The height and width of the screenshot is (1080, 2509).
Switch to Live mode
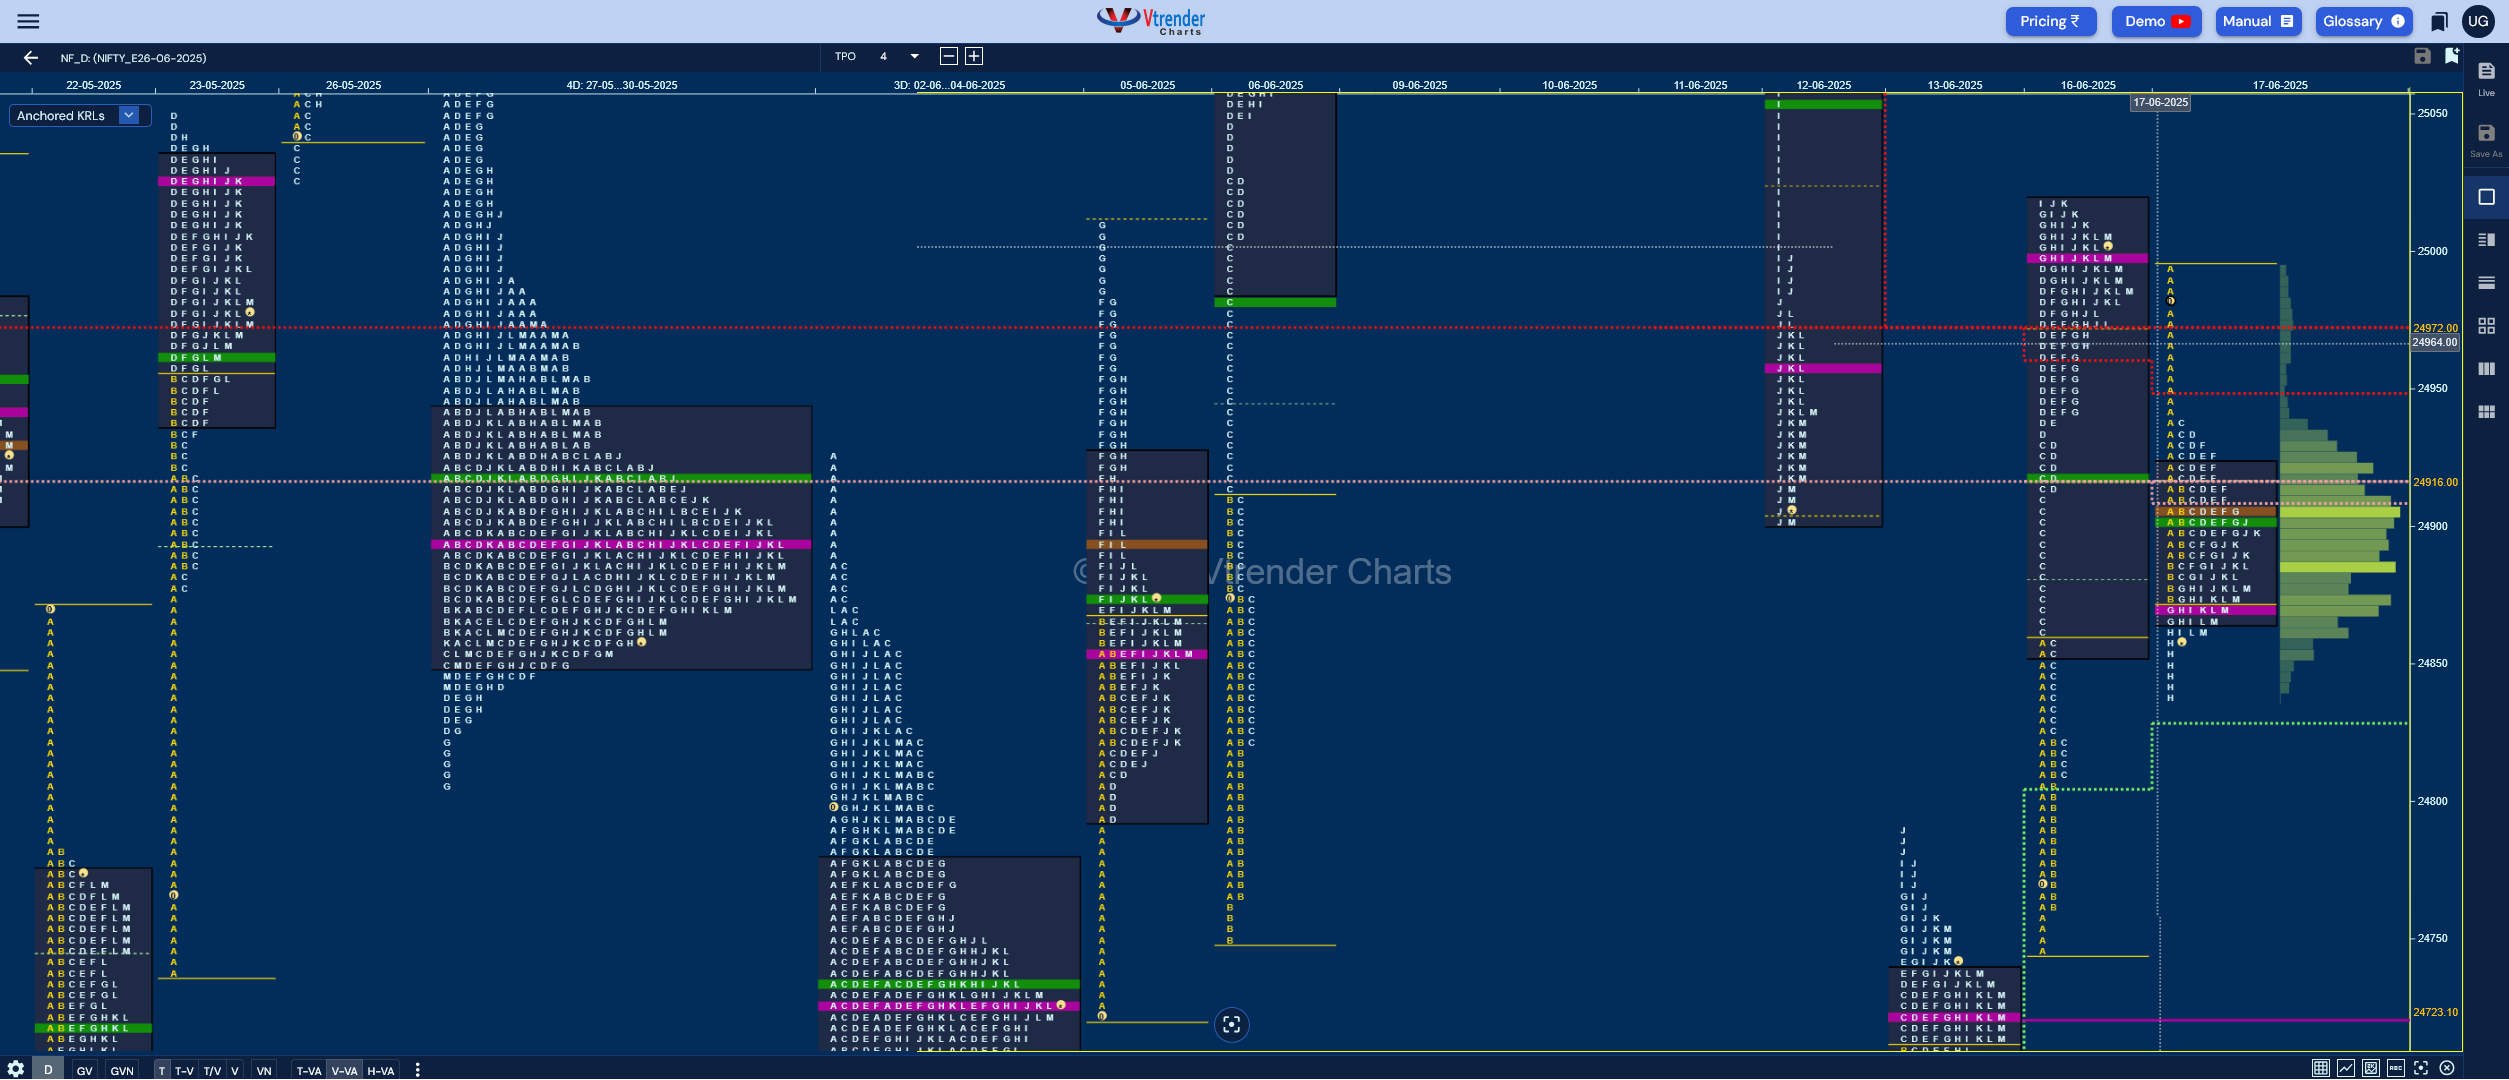[2486, 78]
